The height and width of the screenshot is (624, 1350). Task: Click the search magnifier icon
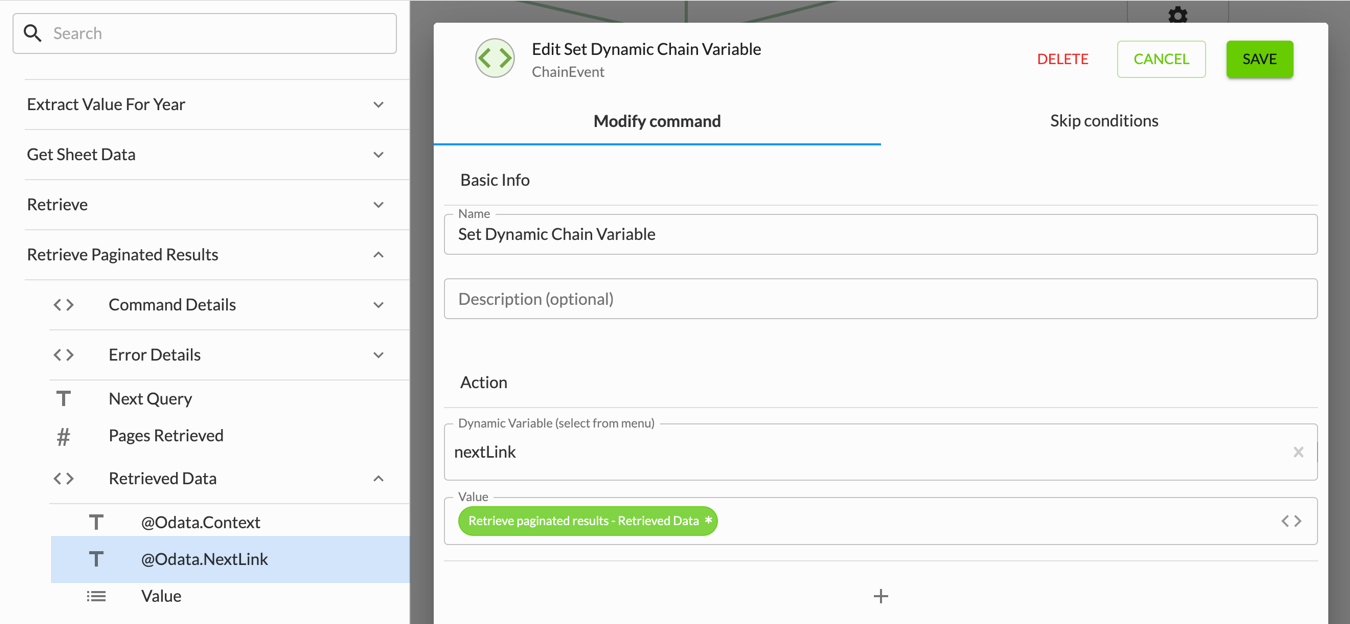click(x=33, y=33)
